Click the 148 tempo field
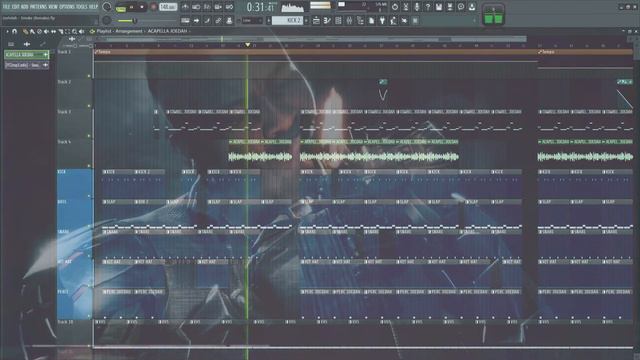This screenshot has width=640, height=360. (168, 7)
